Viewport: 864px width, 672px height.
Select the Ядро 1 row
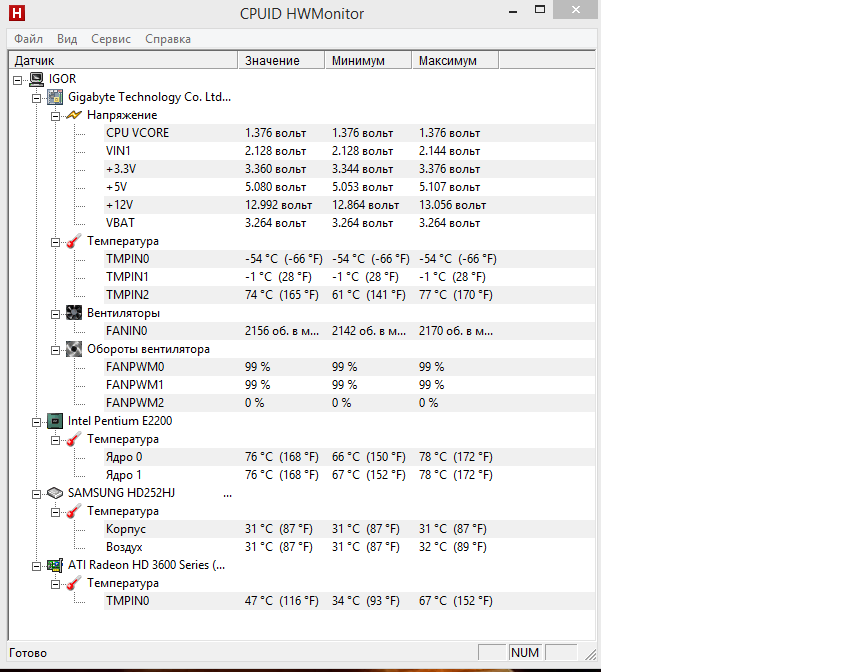click(349, 475)
